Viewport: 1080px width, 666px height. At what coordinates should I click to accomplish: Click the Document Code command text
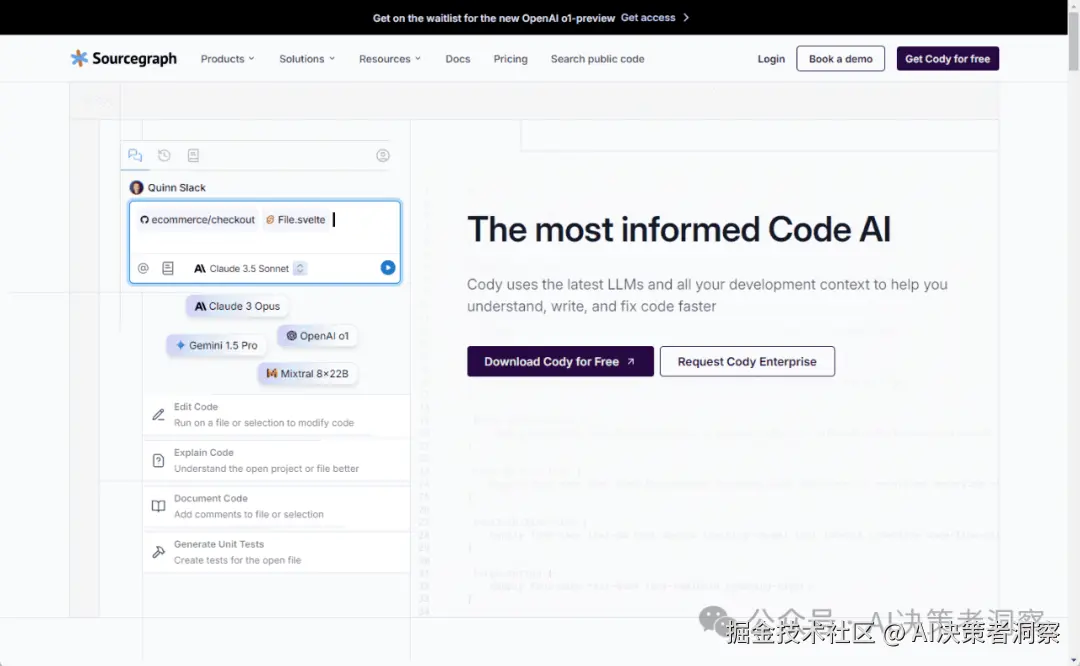click(x=210, y=499)
